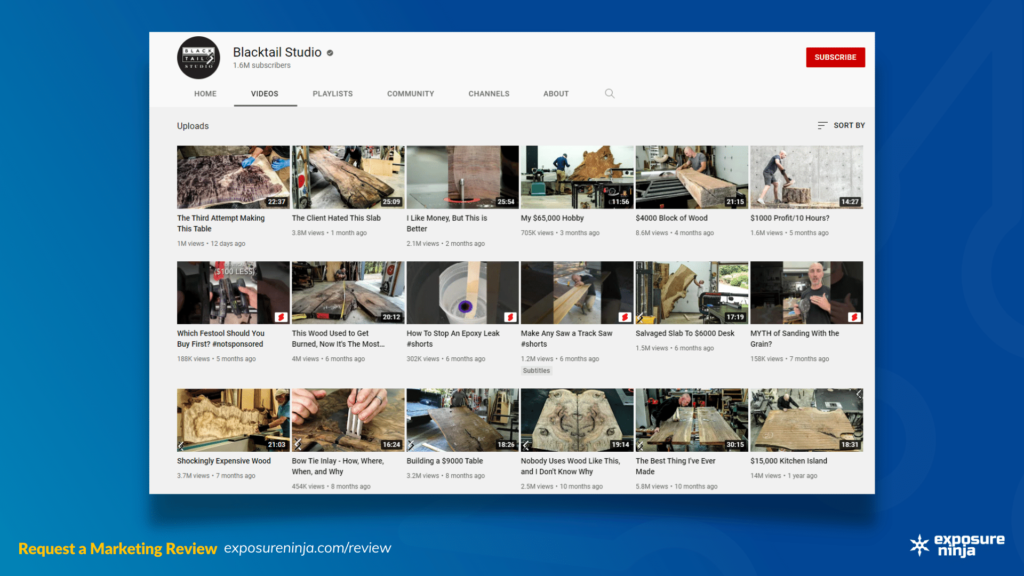Open Which Festool Should You Buy First title
This screenshot has width=1024, height=576.
point(221,338)
